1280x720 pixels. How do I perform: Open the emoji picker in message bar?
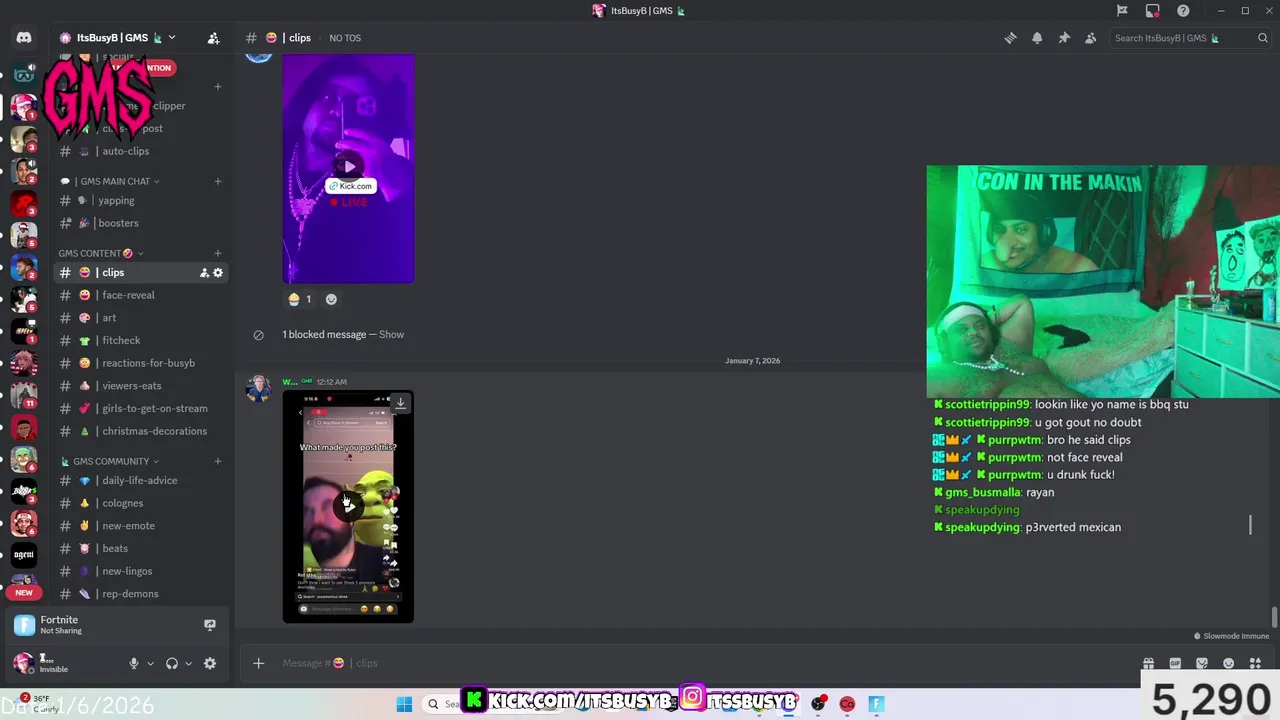[1229, 663]
